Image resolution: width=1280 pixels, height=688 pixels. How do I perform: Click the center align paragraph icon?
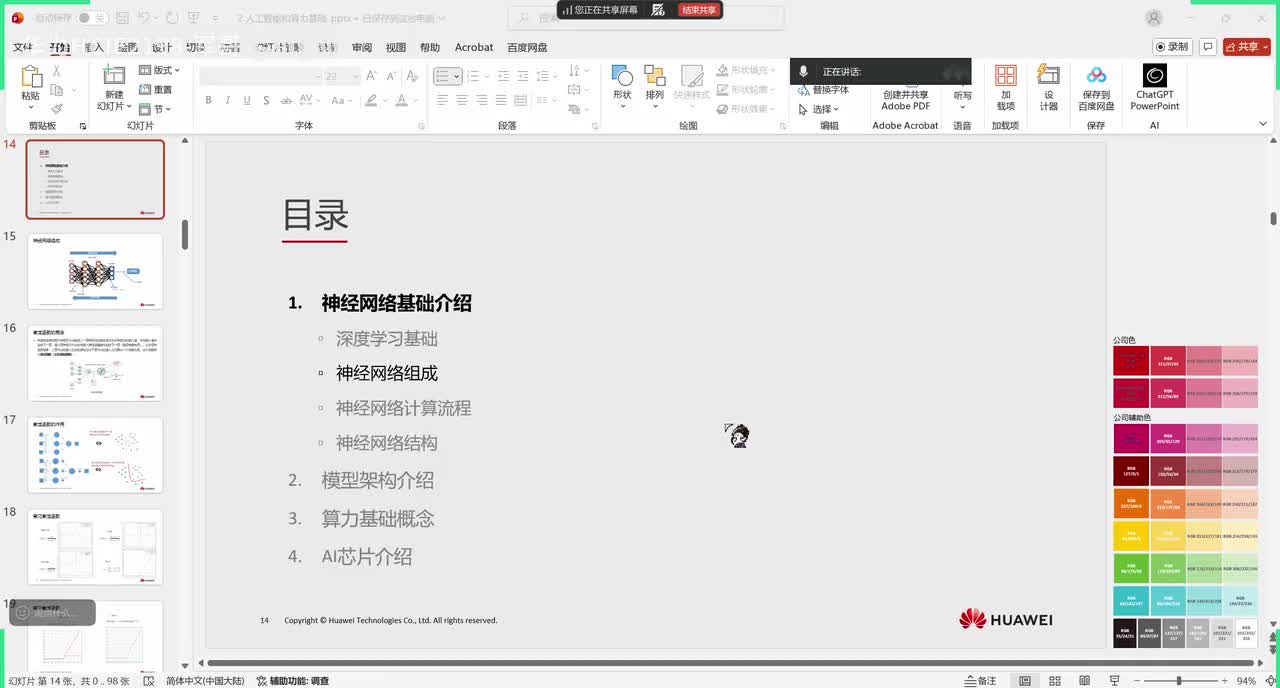click(462, 100)
